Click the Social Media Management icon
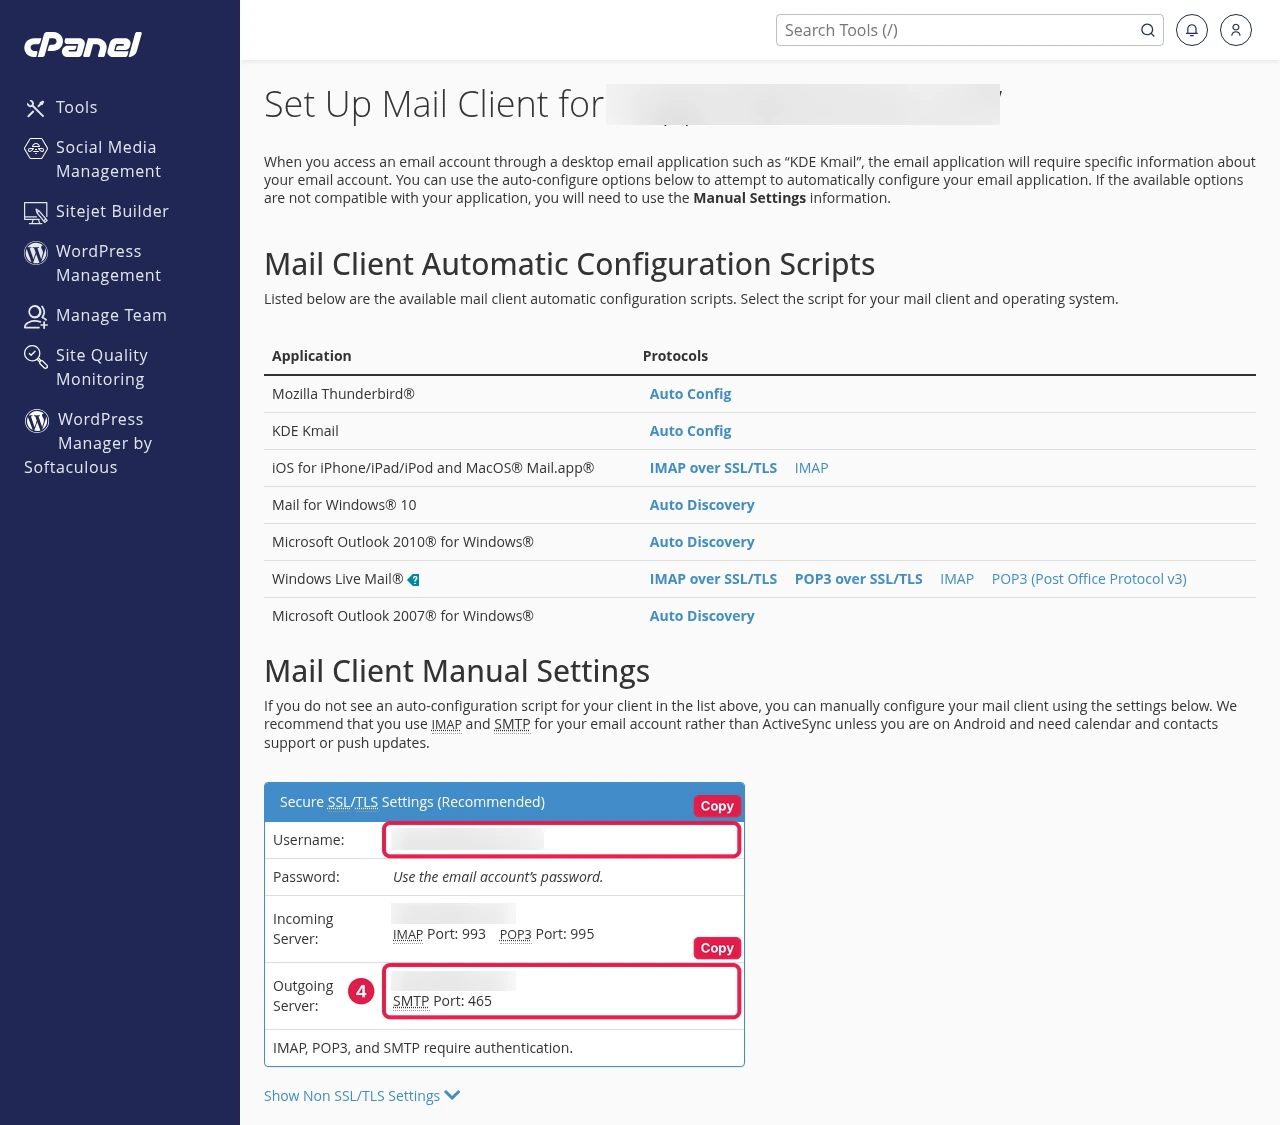The width and height of the screenshot is (1280, 1125). click(x=36, y=148)
